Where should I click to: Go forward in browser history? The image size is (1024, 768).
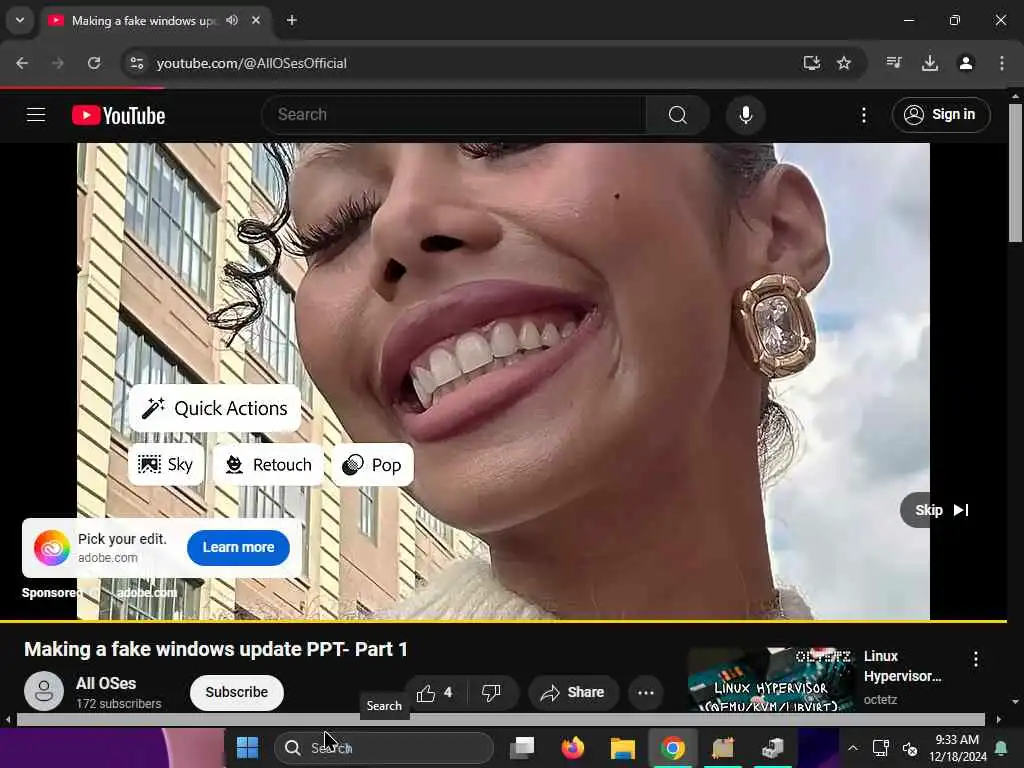tap(58, 63)
